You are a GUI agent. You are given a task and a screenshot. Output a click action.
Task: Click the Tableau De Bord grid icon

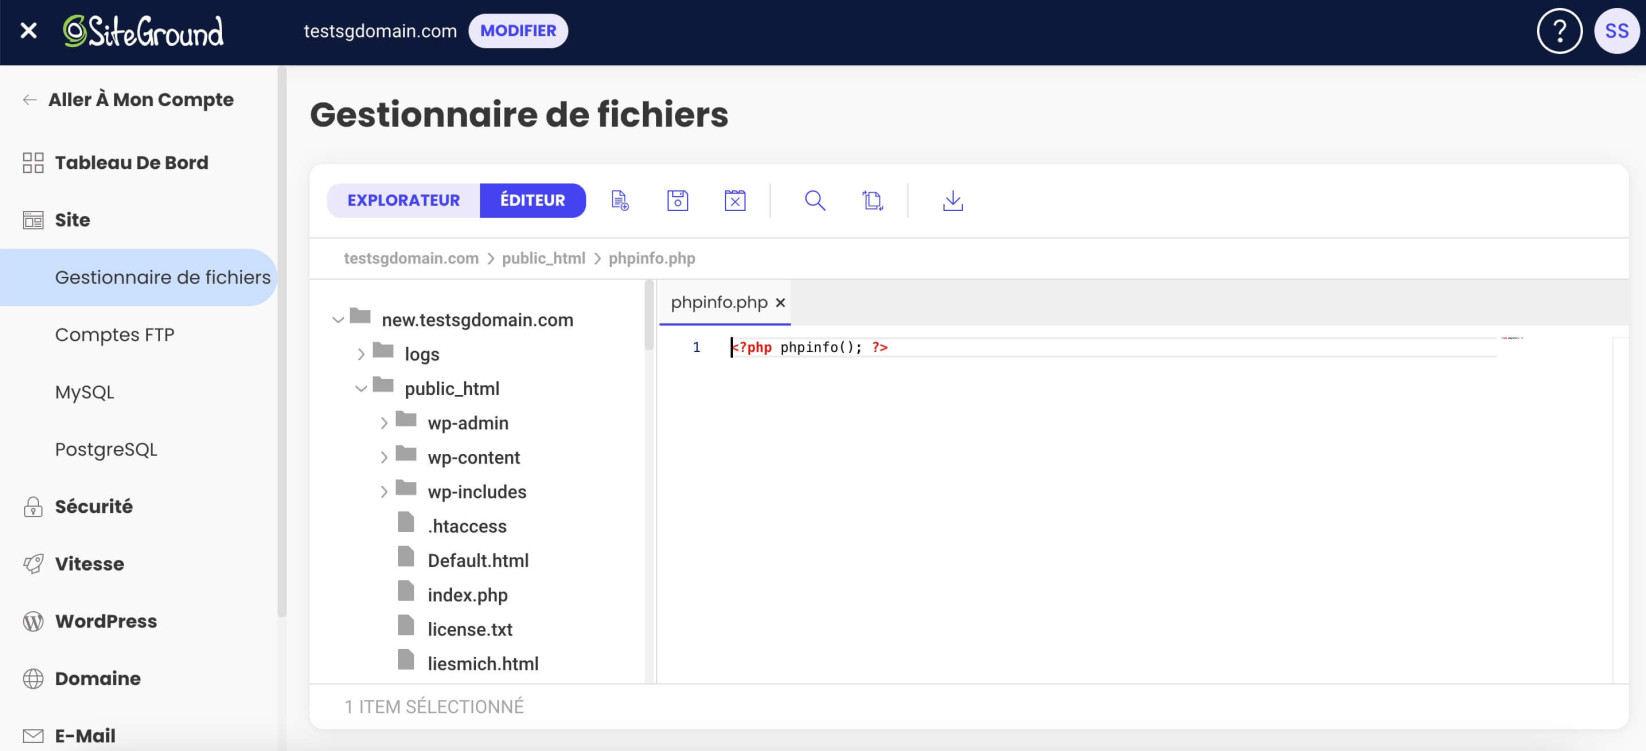click(33, 163)
